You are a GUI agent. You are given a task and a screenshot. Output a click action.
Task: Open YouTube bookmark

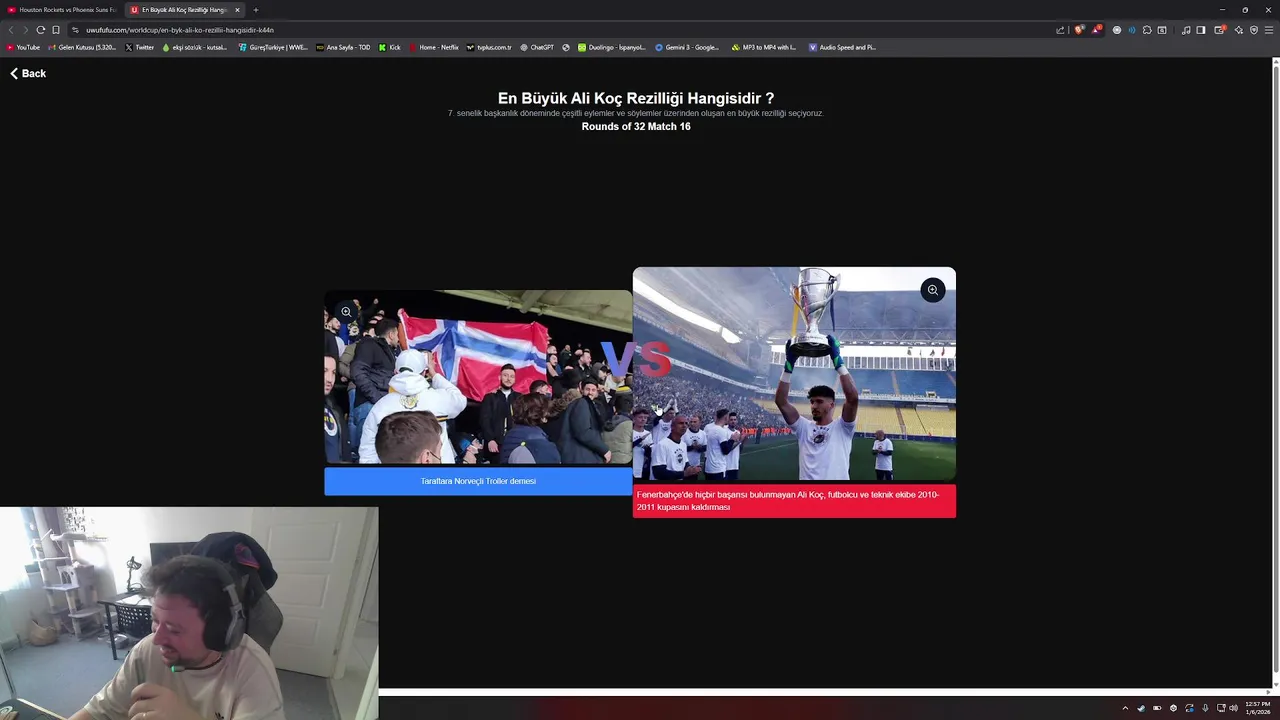(x=23, y=47)
